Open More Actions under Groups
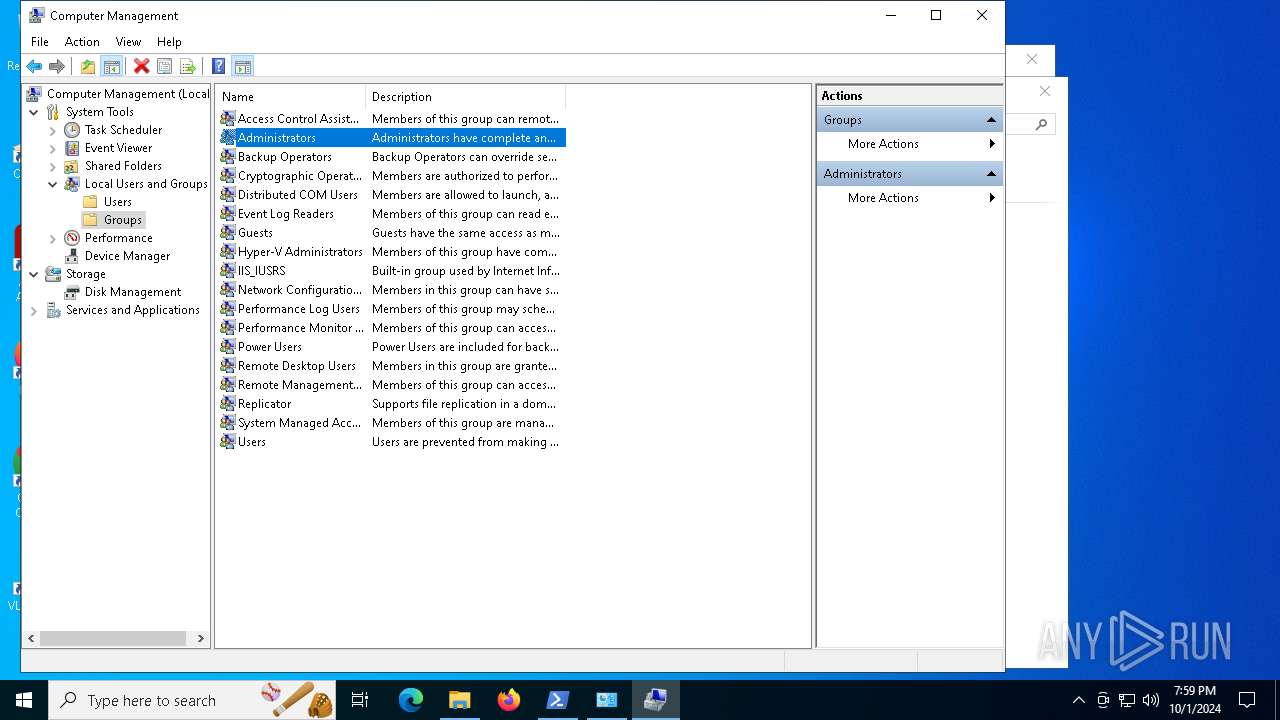The width and height of the screenshot is (1280, 720). [x=909, y=144]
